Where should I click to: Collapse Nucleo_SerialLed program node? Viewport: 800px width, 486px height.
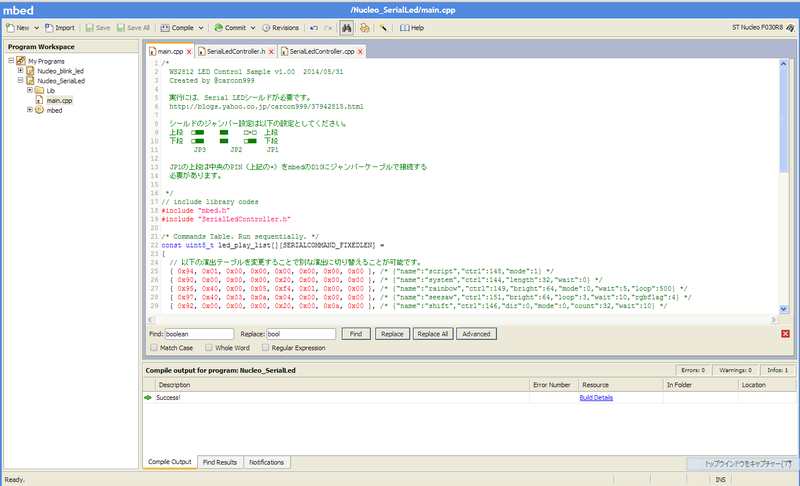point(20,80)
